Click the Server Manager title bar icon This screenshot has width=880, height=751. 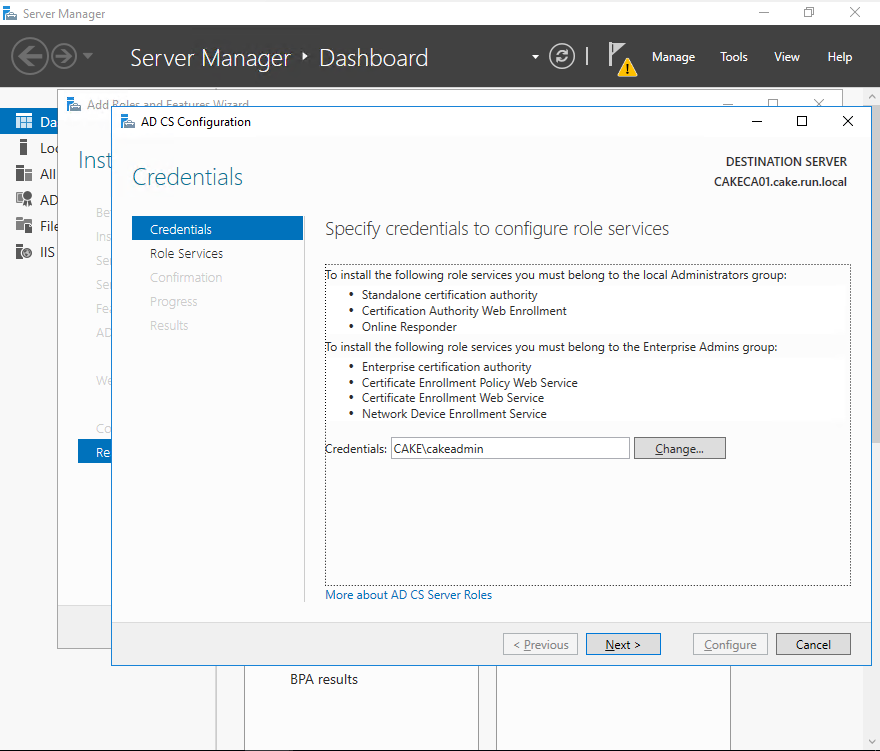click(x=10, y=13)
